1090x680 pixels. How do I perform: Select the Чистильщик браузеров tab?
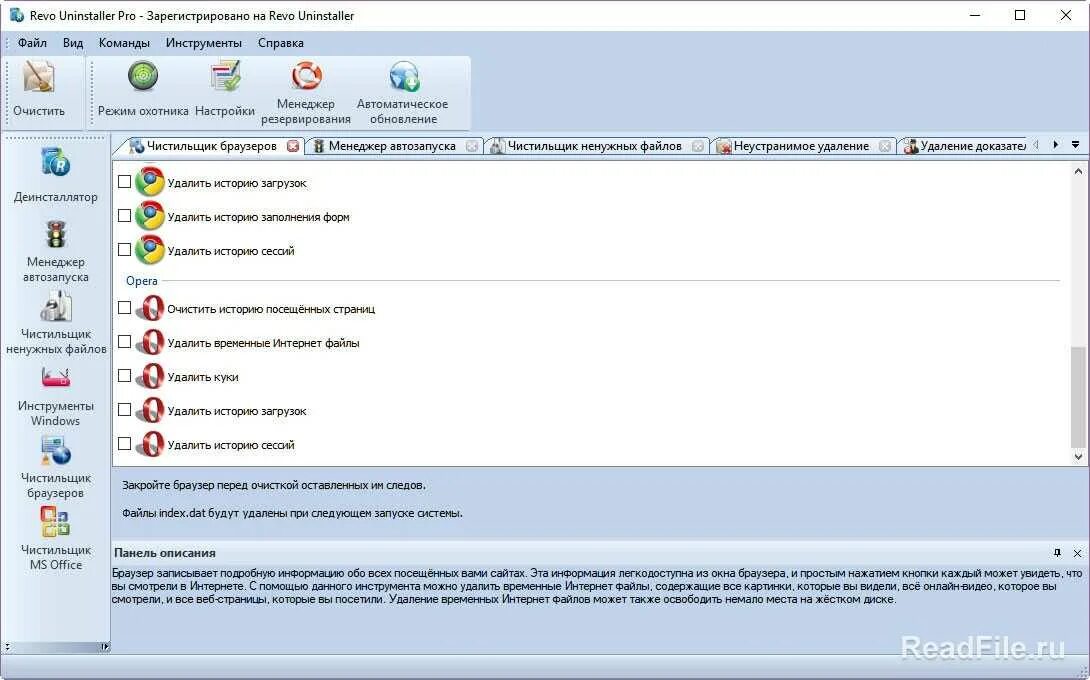point(211,146)
